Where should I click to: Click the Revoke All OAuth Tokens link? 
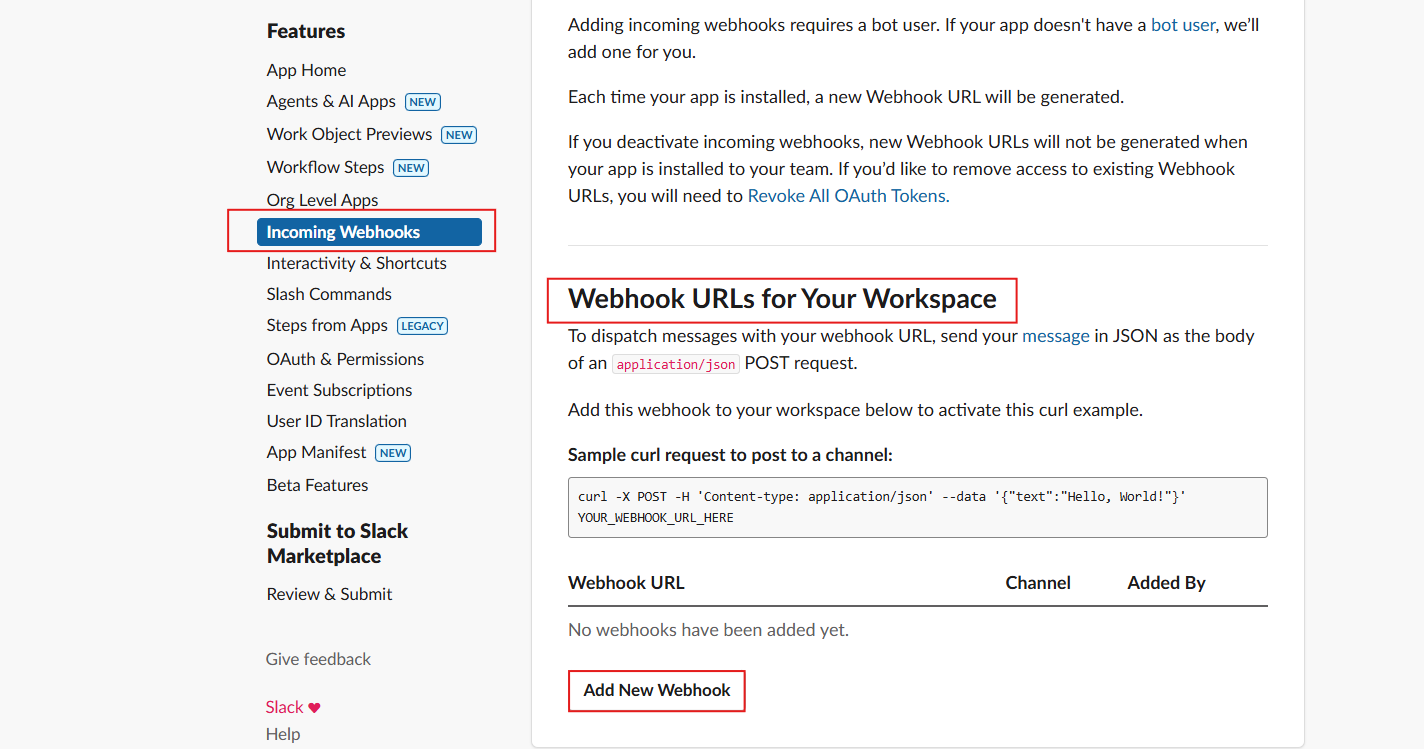848,196
